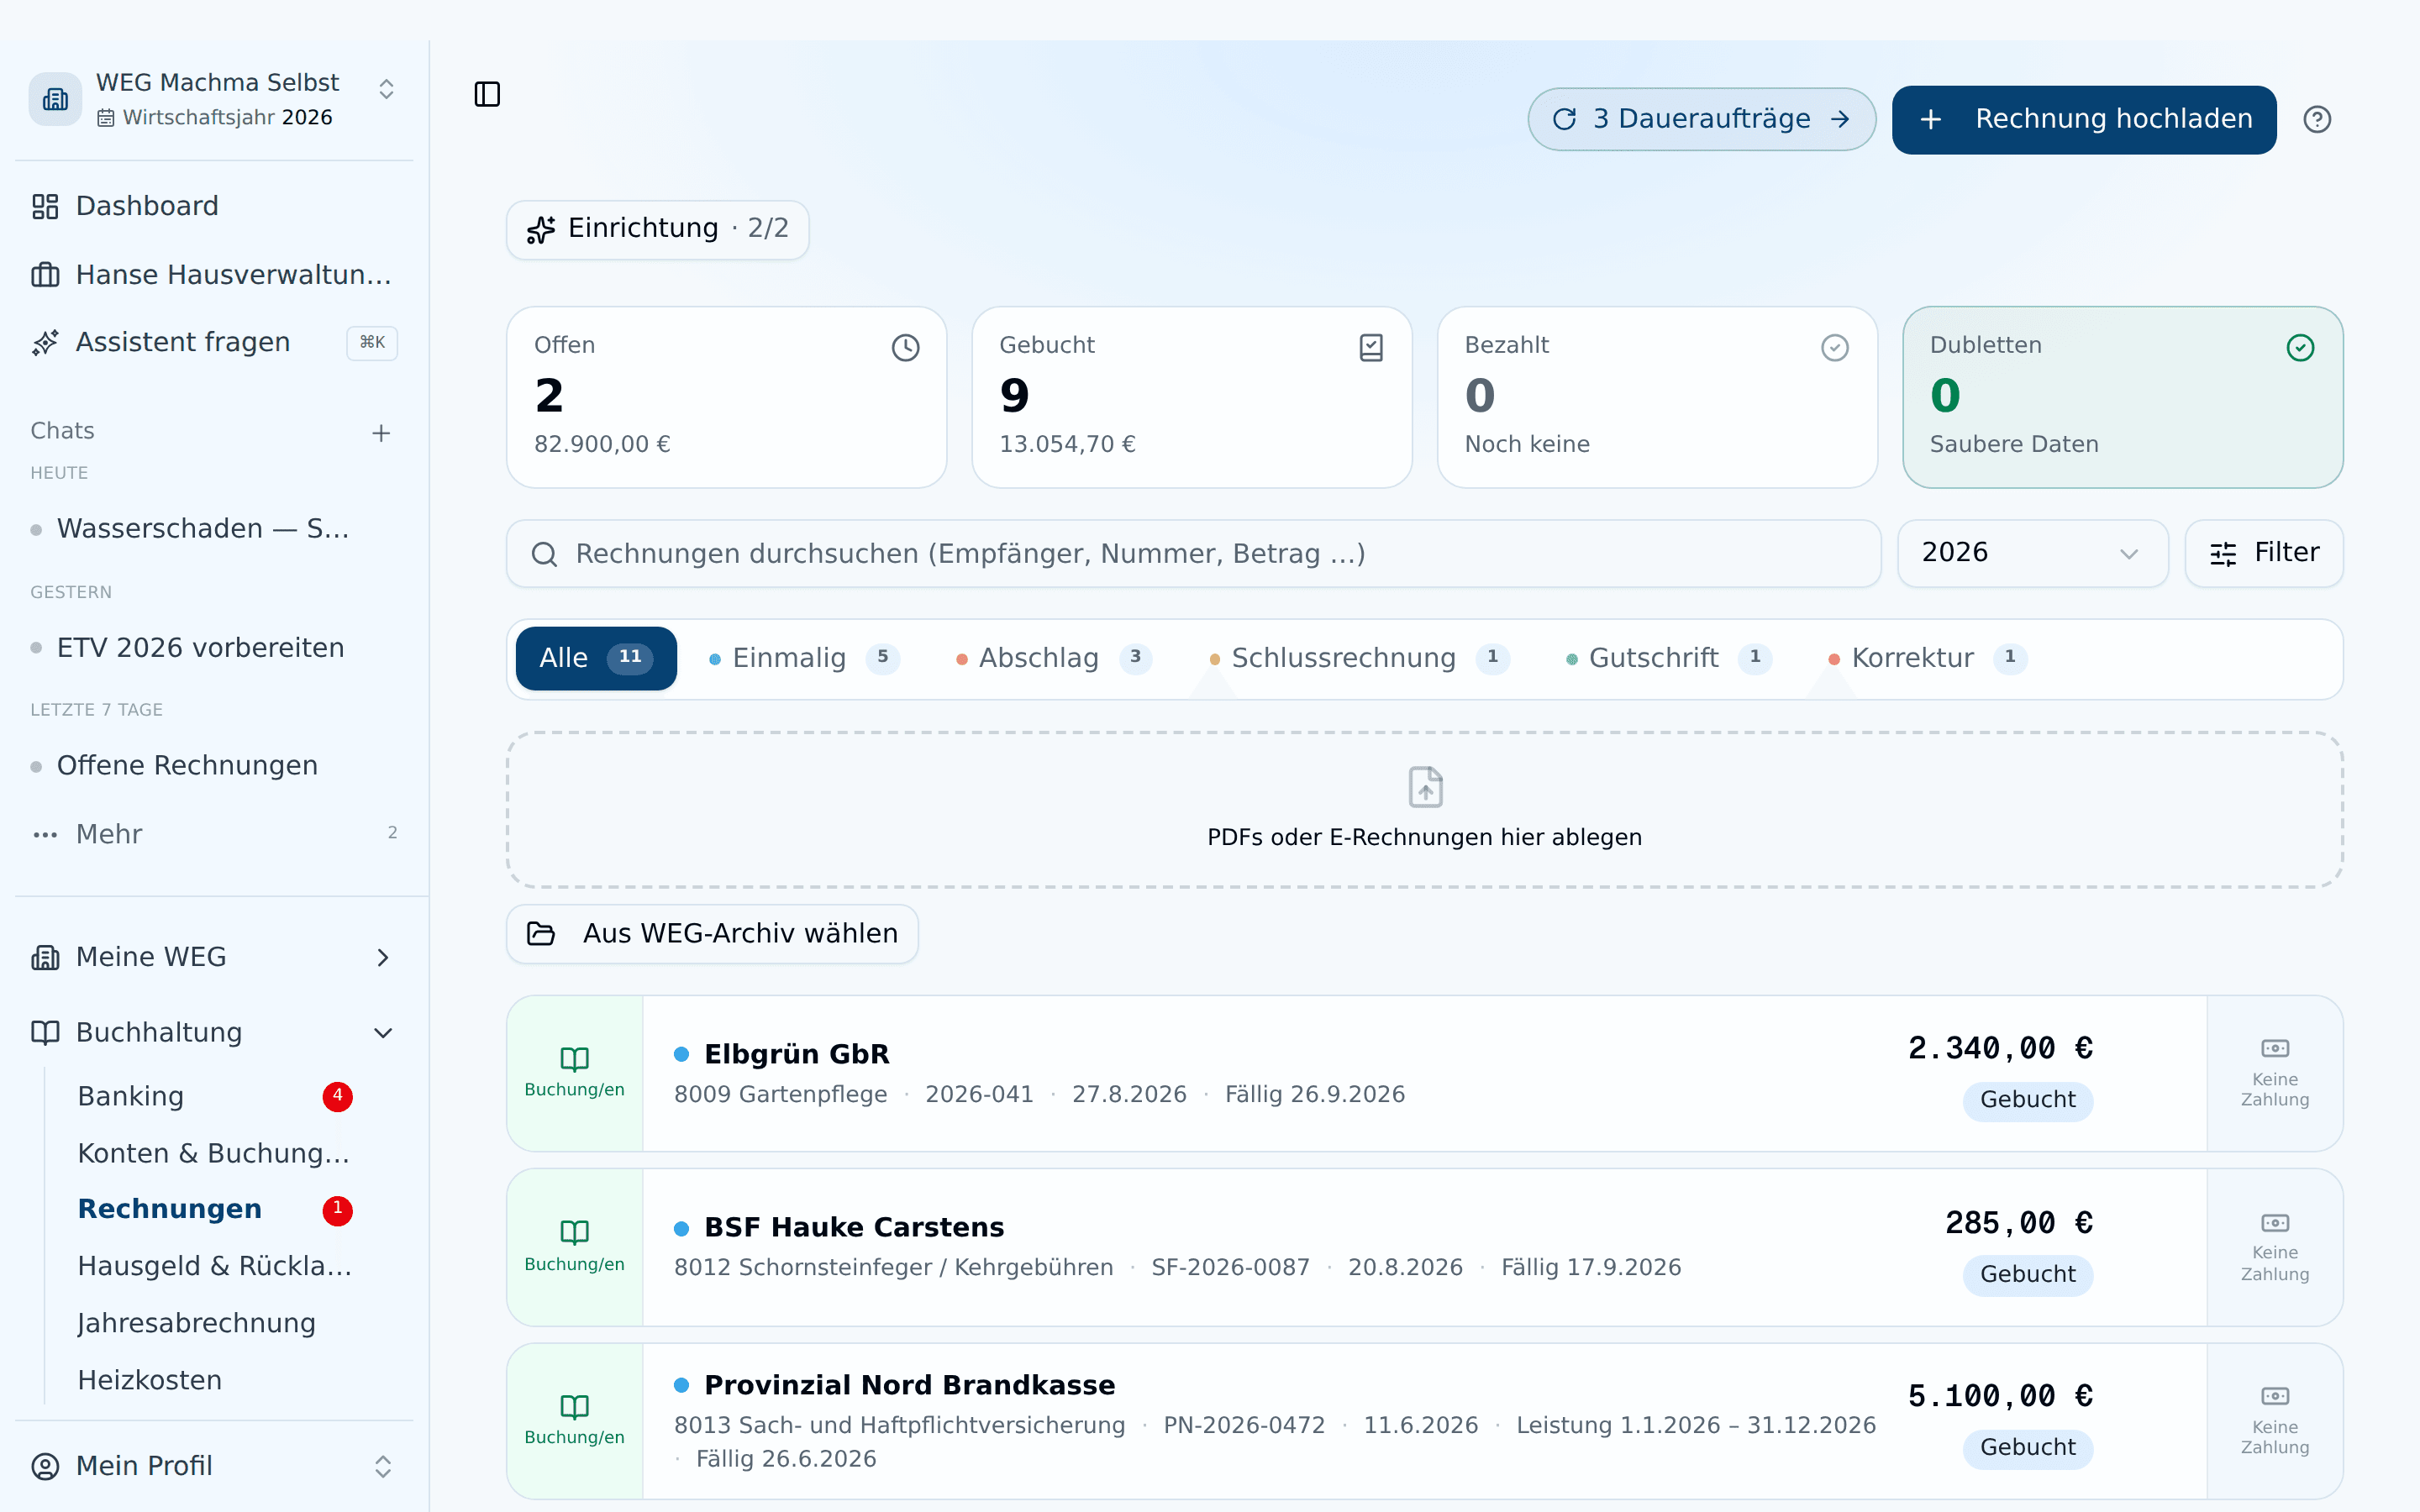Click Keine Zahlung for Elbgrün GbR

[x=2274, y=1073]
